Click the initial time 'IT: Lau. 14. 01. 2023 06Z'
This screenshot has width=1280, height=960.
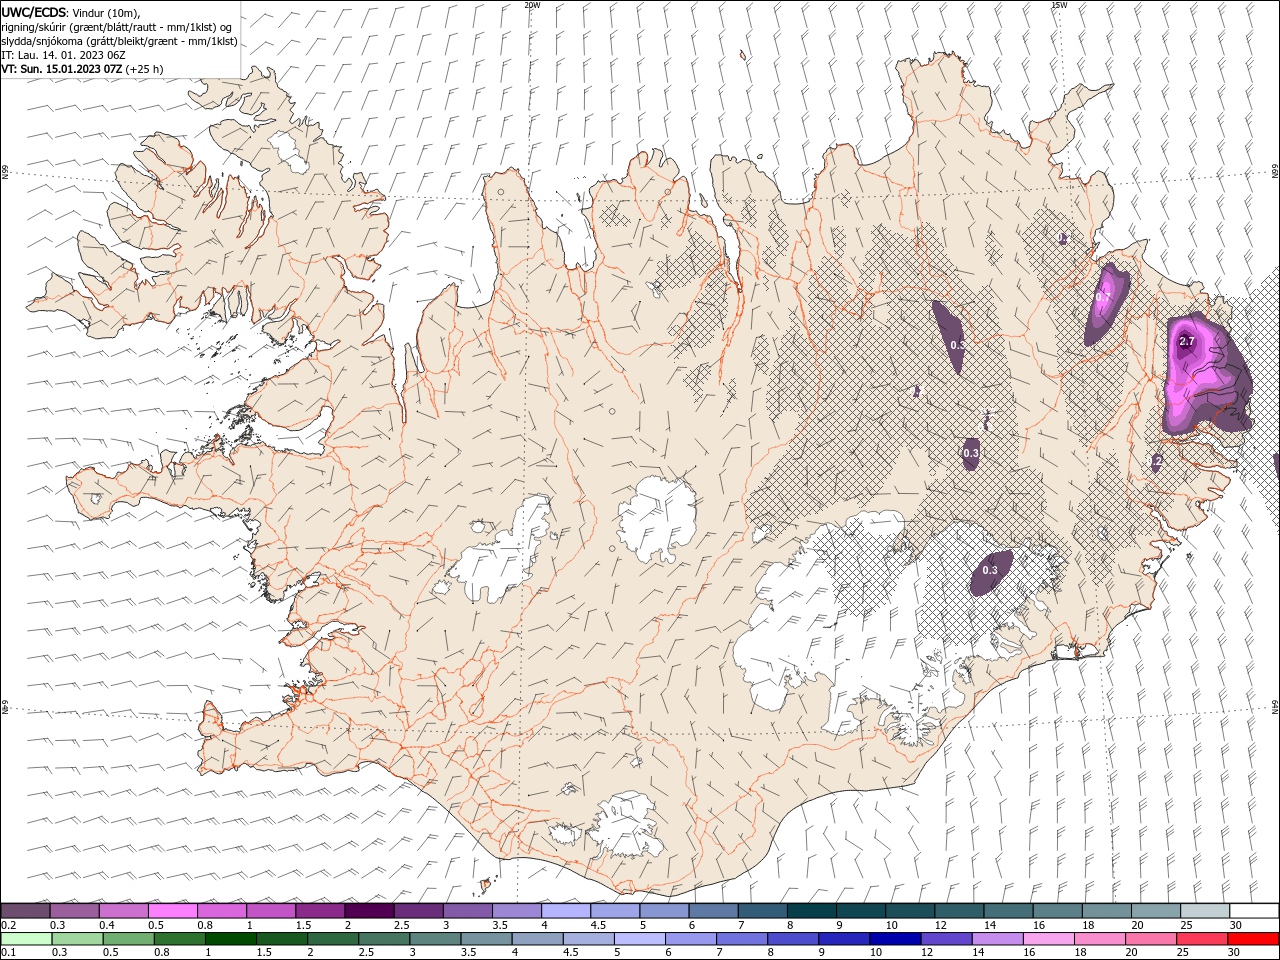point(63,55)
